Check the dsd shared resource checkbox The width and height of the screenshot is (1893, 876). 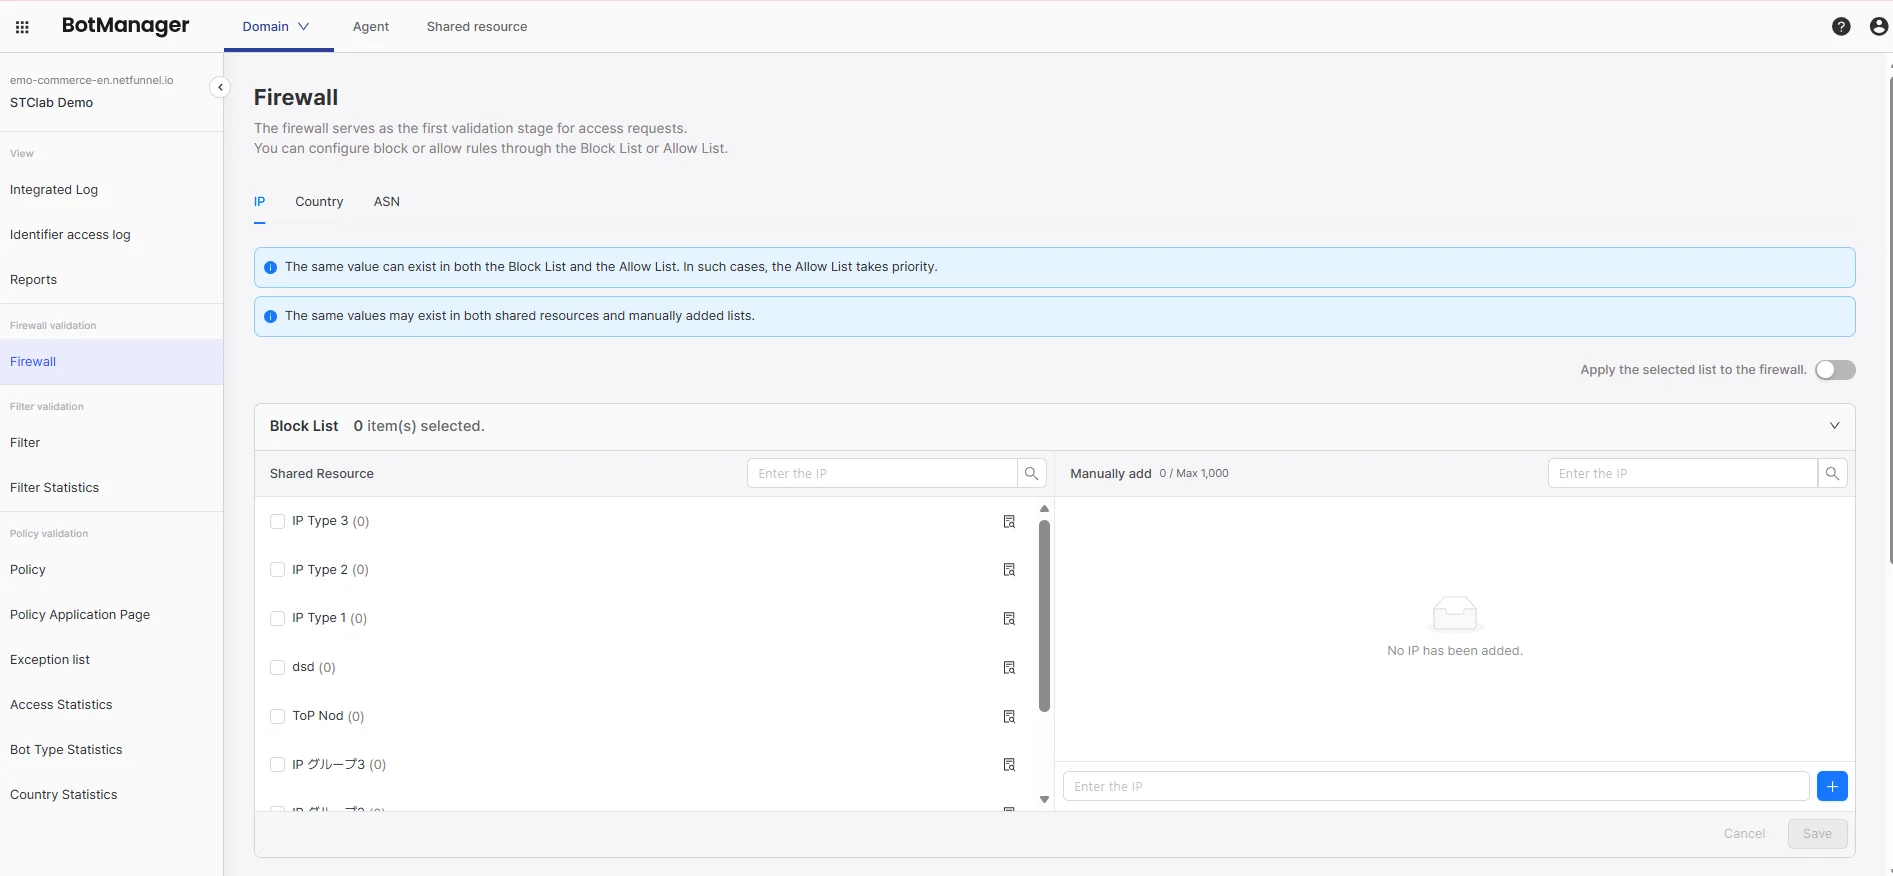click(x=278, y=668)
